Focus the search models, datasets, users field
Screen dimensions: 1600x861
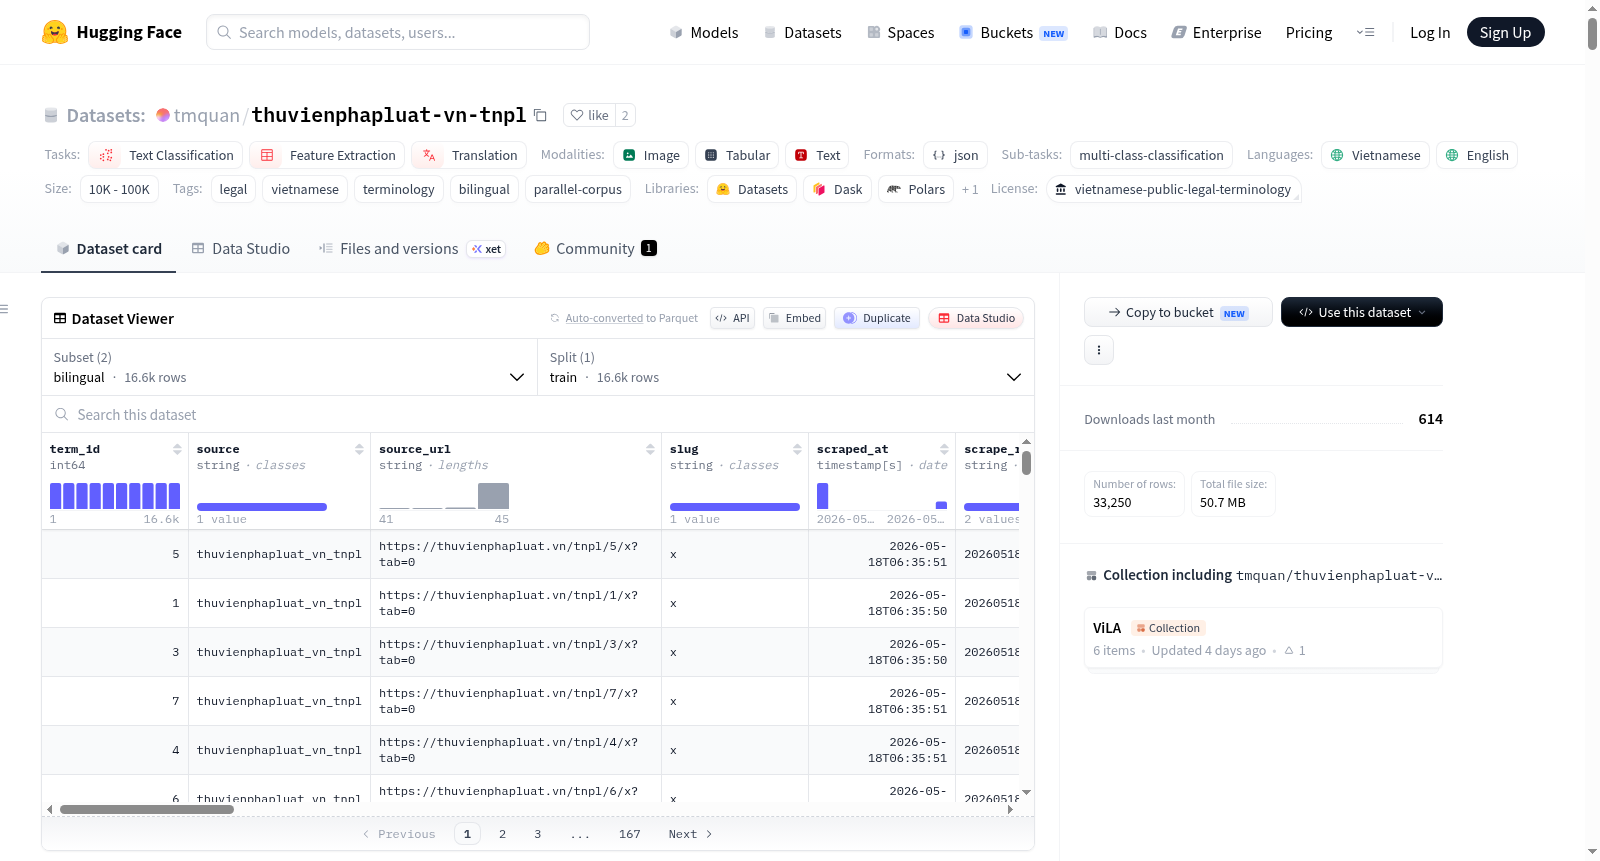(x=398, y=32)
